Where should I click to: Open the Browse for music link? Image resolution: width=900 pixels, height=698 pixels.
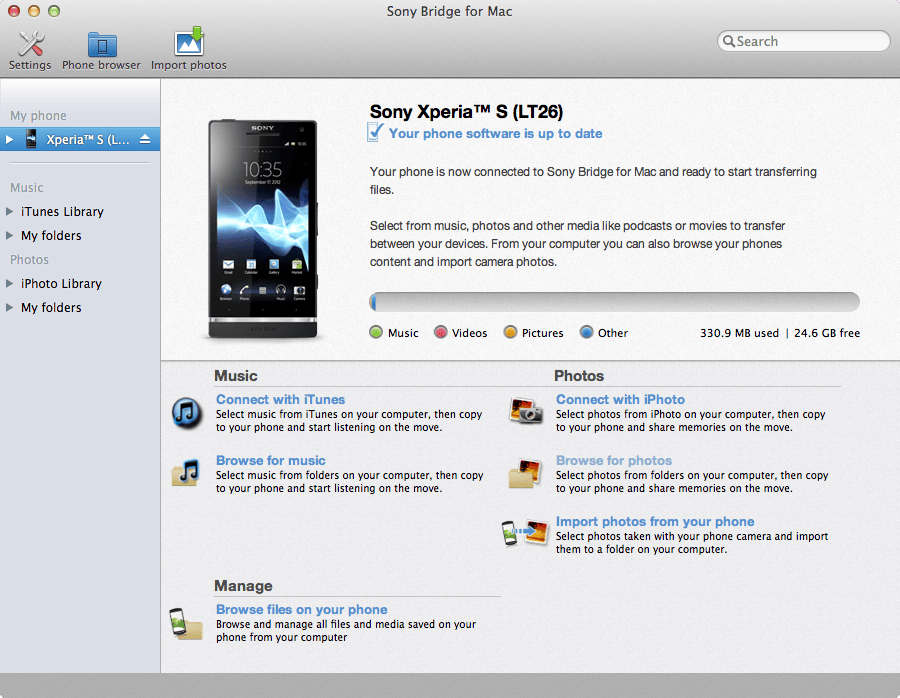[270, 460]
